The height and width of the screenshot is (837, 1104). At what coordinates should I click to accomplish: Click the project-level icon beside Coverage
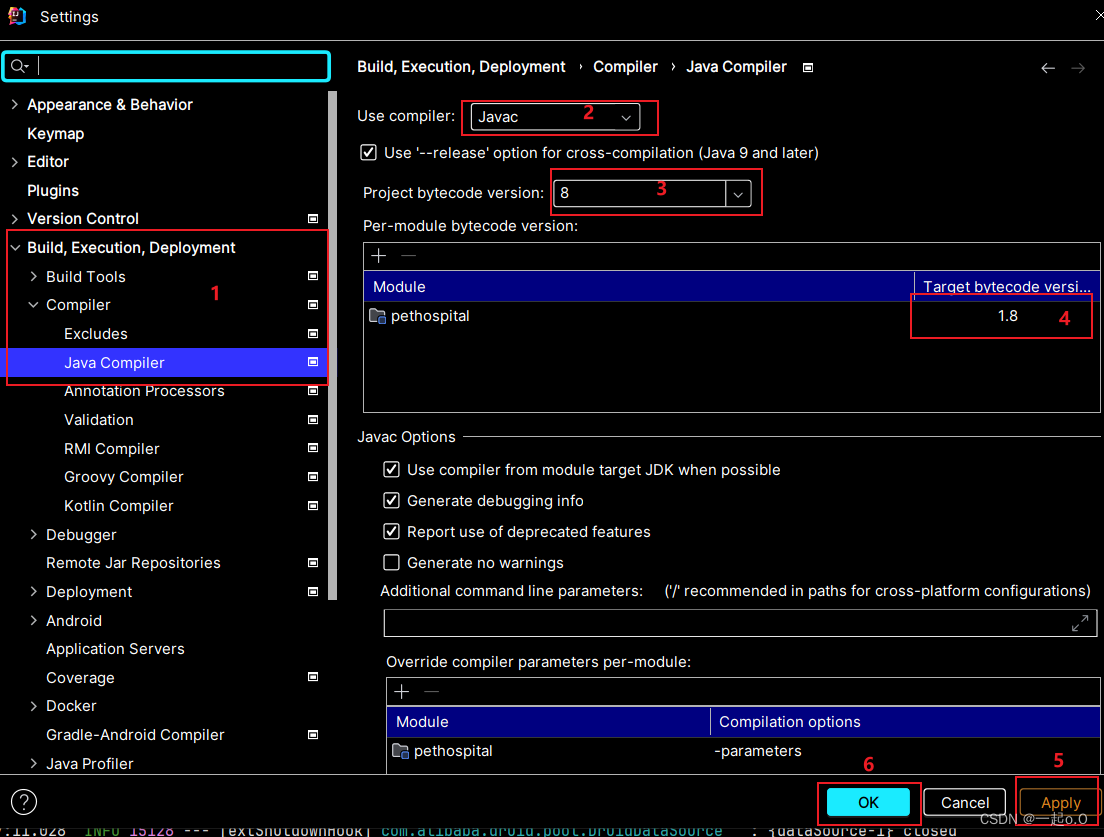313,677
